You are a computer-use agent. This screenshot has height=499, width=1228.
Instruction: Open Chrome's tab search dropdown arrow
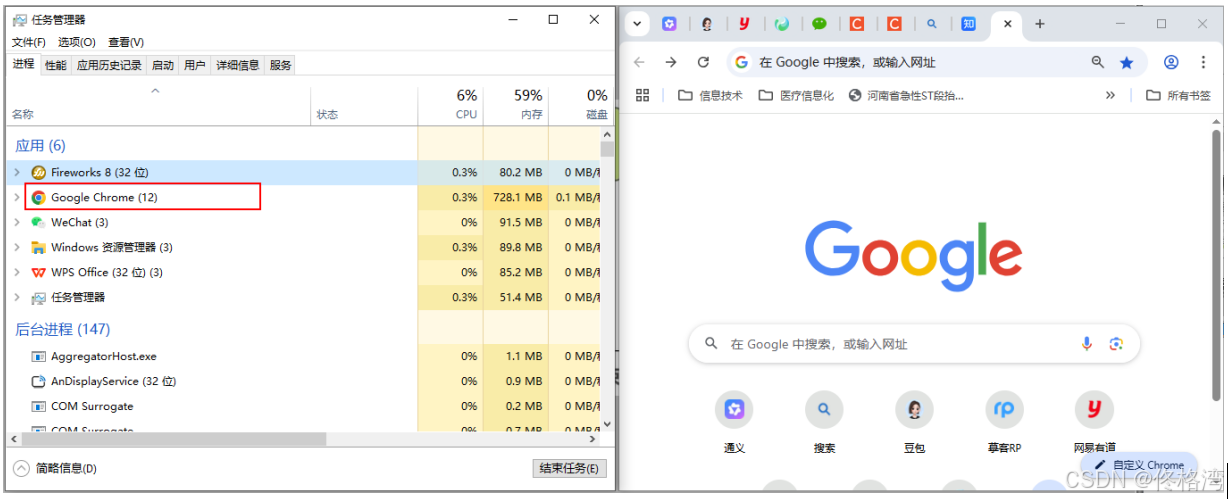[x=636, y=24]
